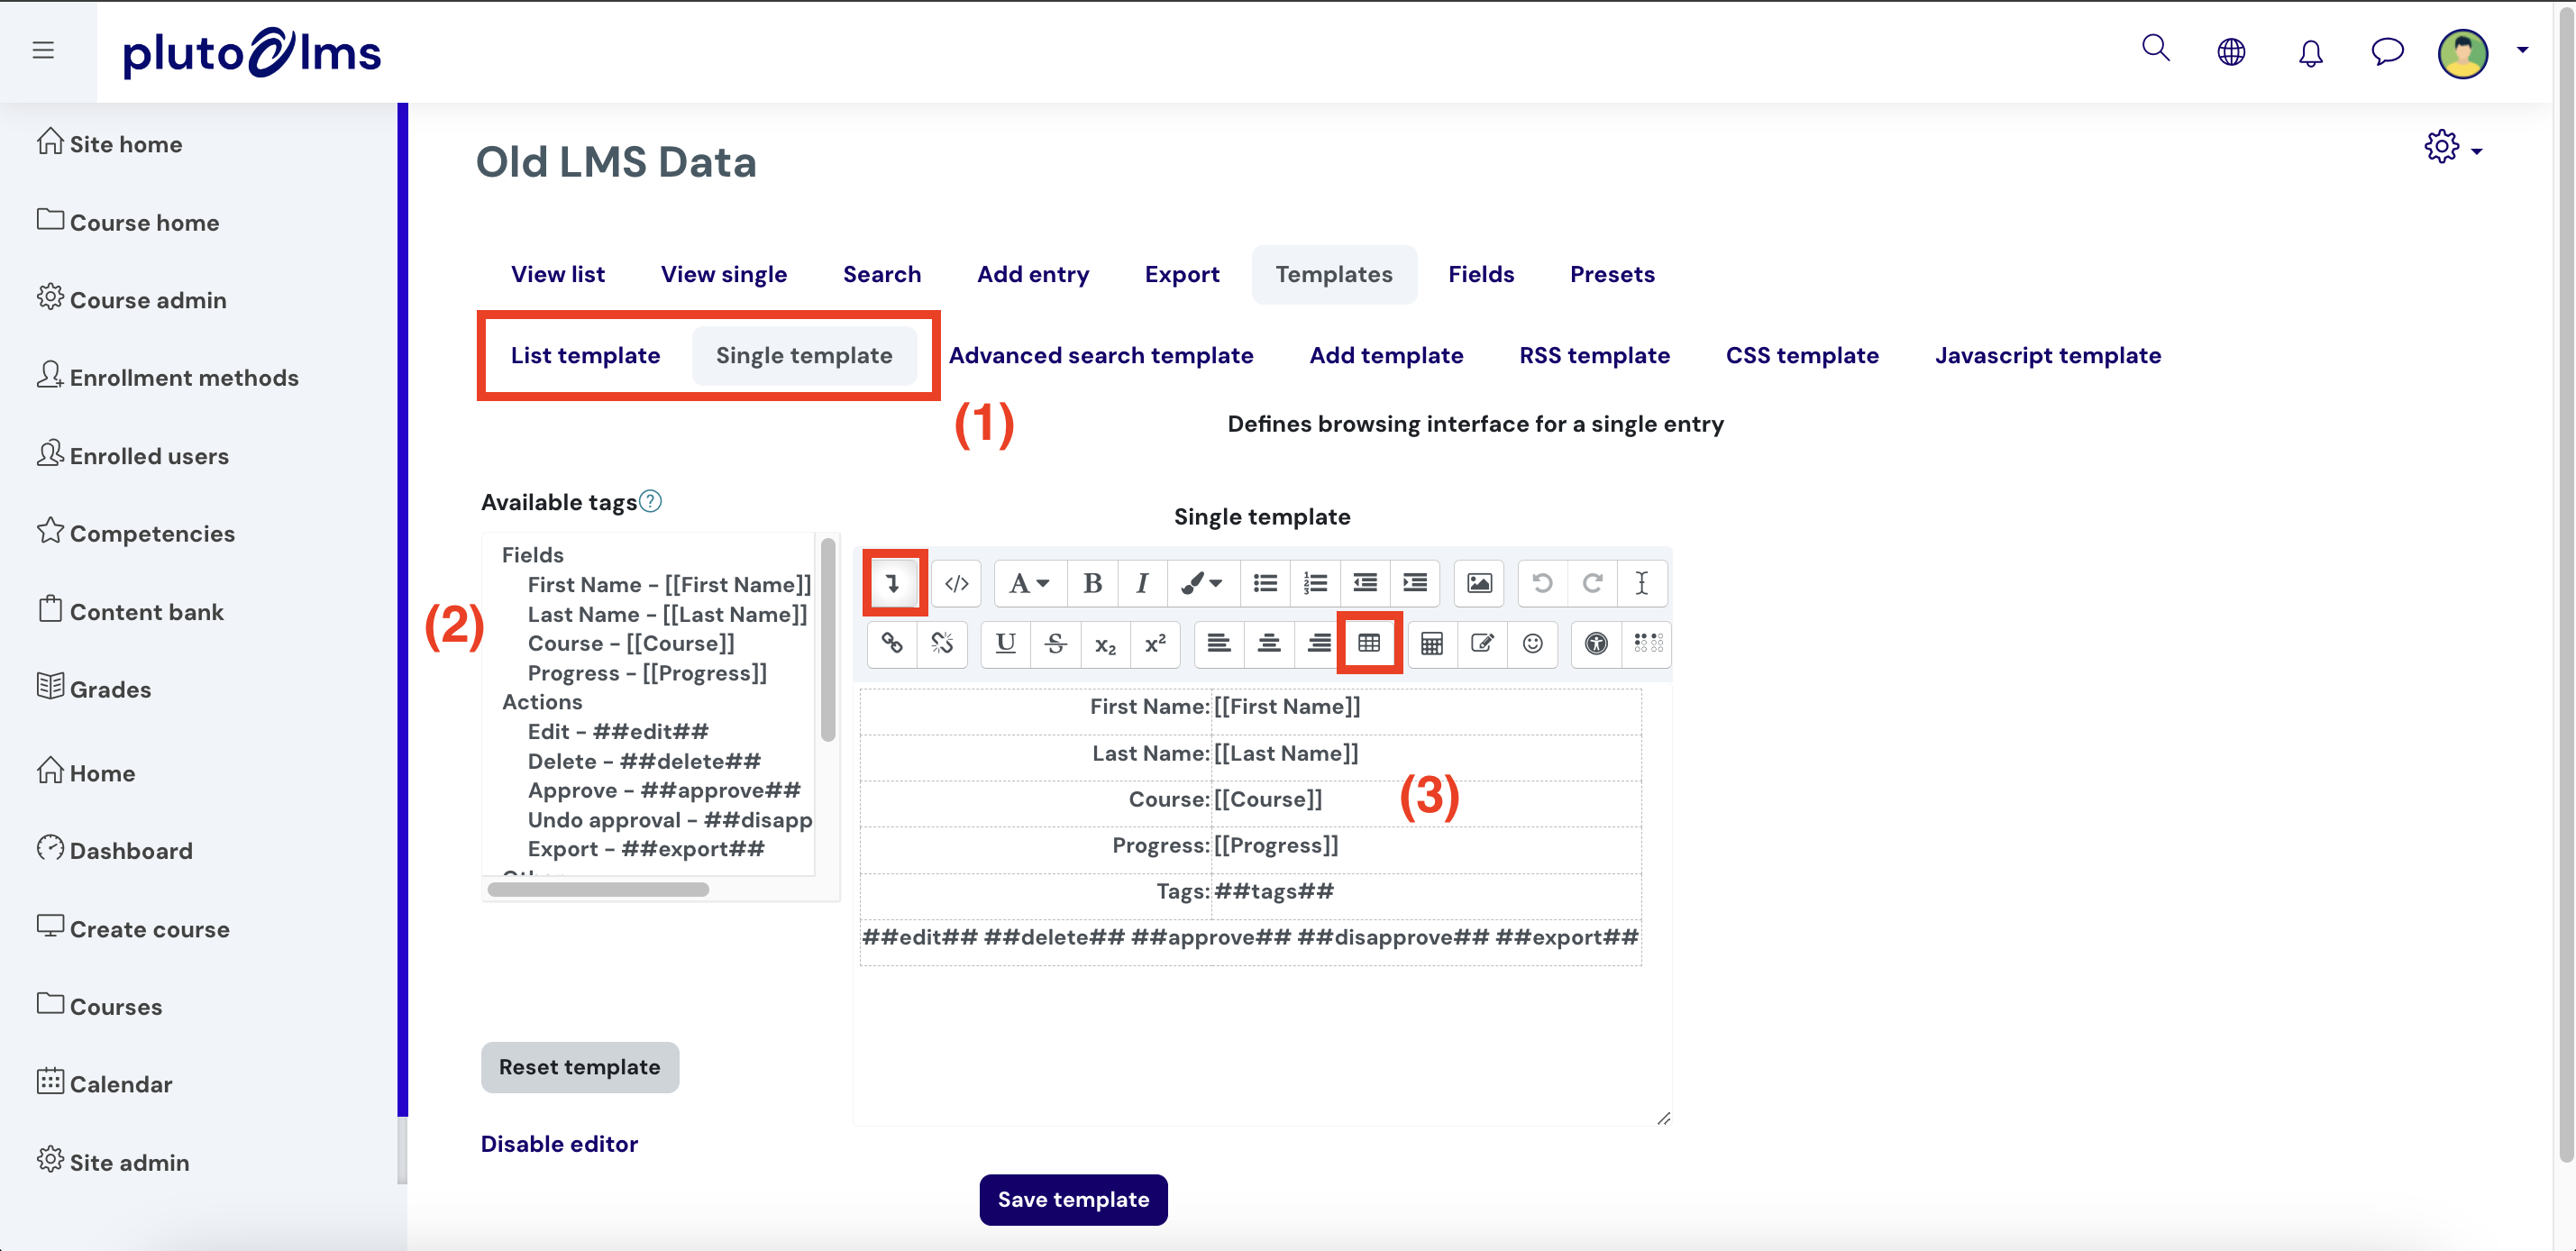
Task: Align text to the left
Action: tap(1219, 644)
